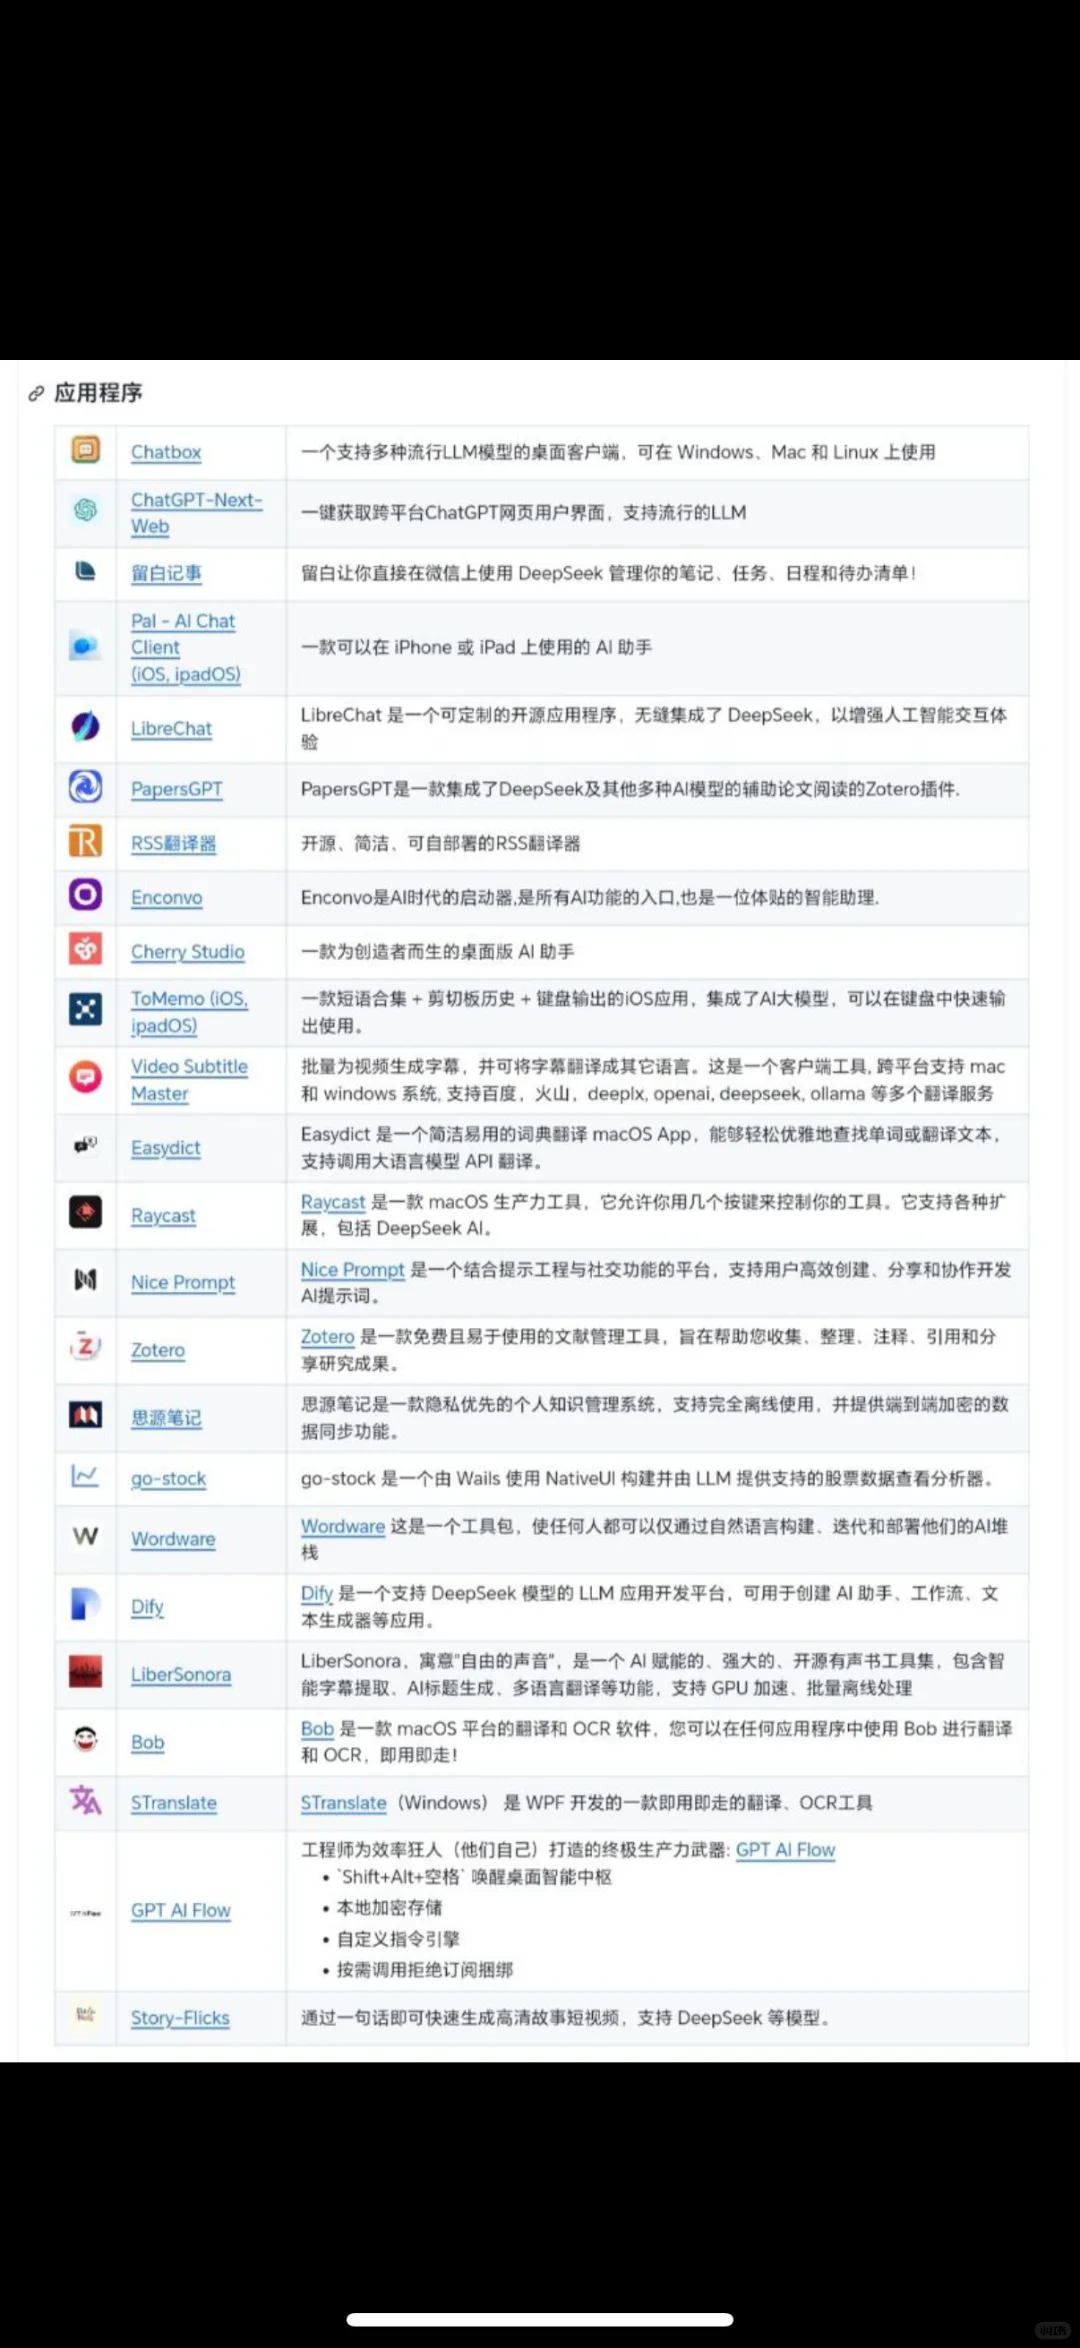The height and width of the screenshot is (2348, 1080).
Task: Open the RSS翻译器 link
Action: point(173,843)
